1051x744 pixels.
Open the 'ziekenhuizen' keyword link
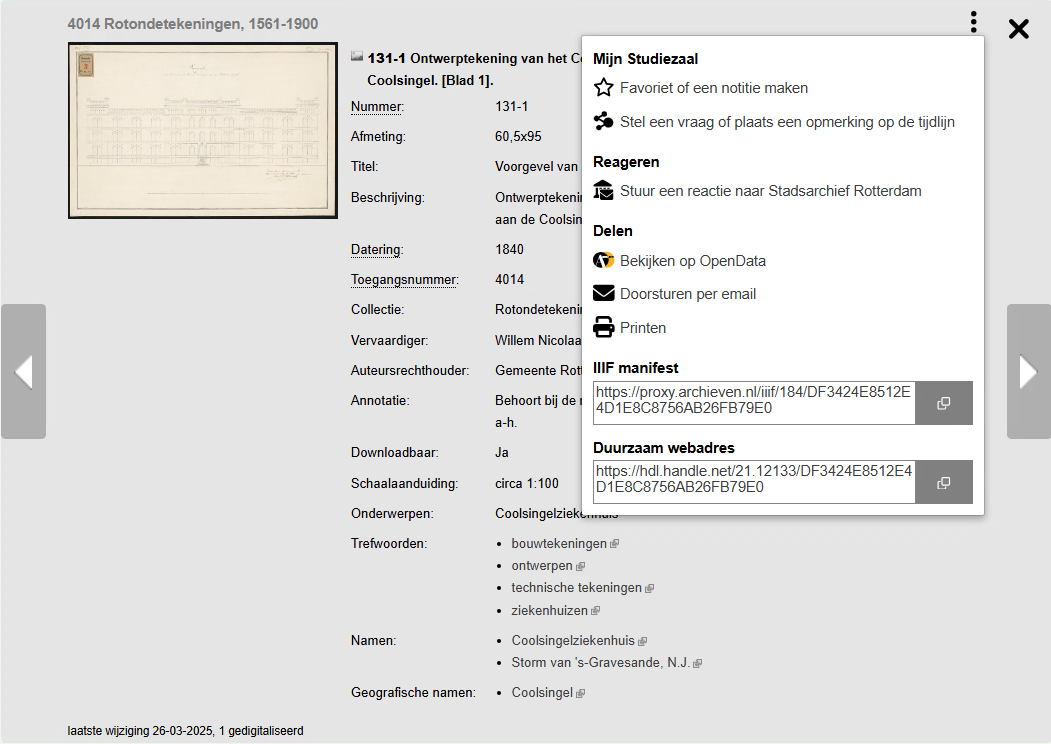pyautogui.click(x=549, y=610)
